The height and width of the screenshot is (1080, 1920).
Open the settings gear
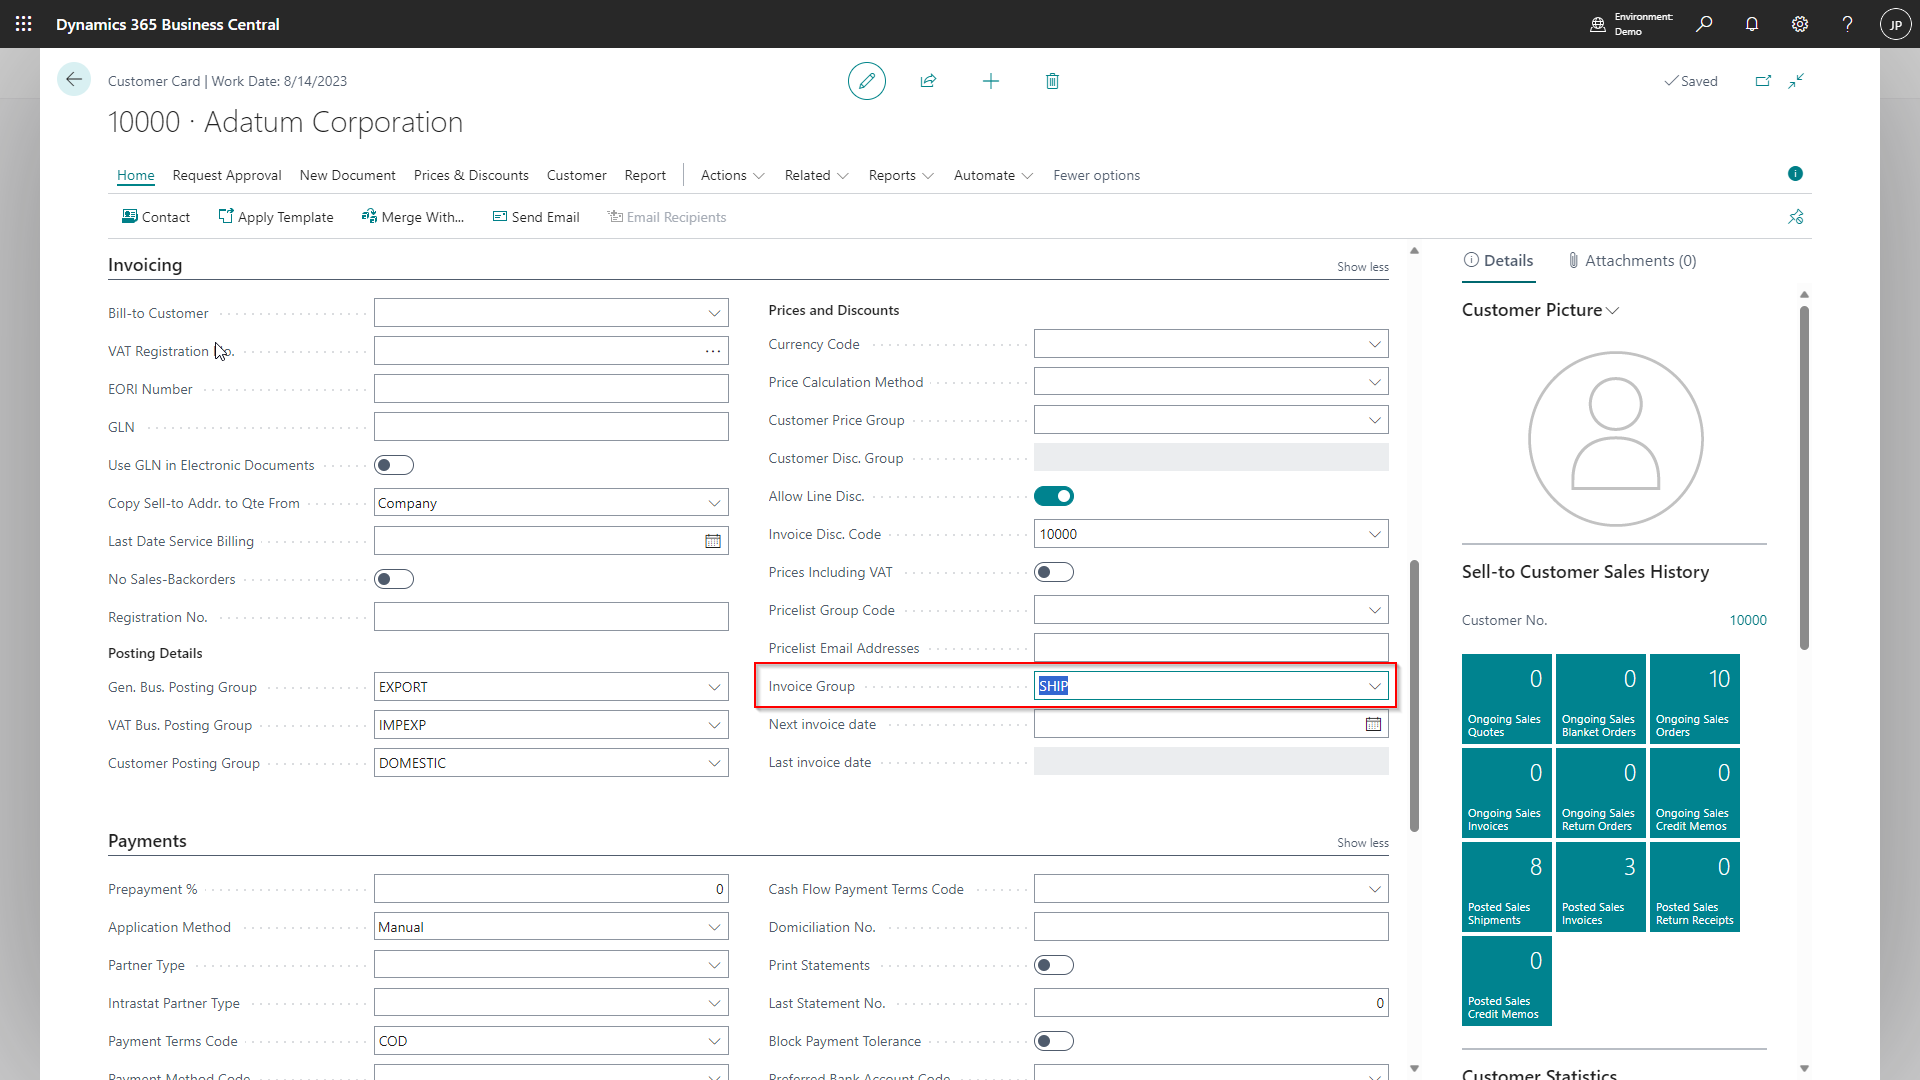(1800, 24)
